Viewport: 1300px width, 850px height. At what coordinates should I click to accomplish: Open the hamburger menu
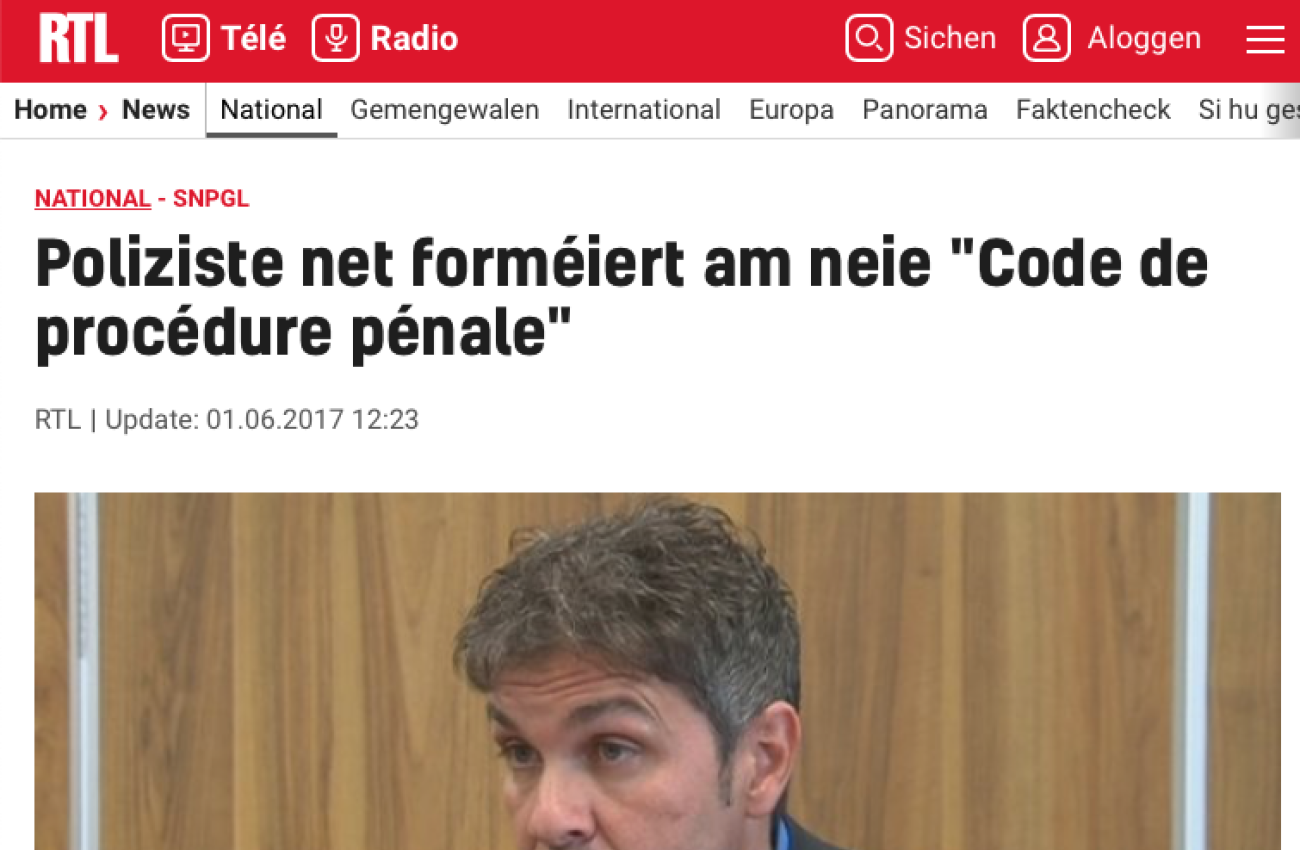pyautogui.click(x=1265, y=40)
